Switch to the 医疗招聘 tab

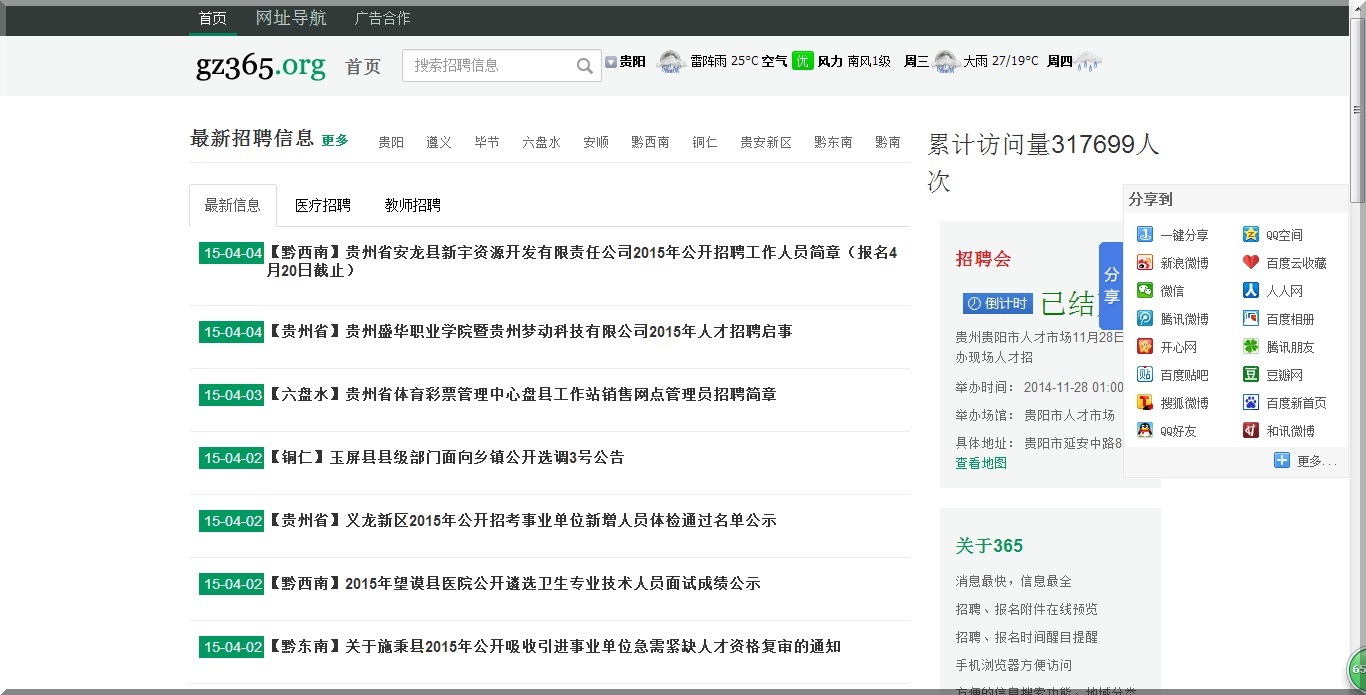[x=321, y=205]
